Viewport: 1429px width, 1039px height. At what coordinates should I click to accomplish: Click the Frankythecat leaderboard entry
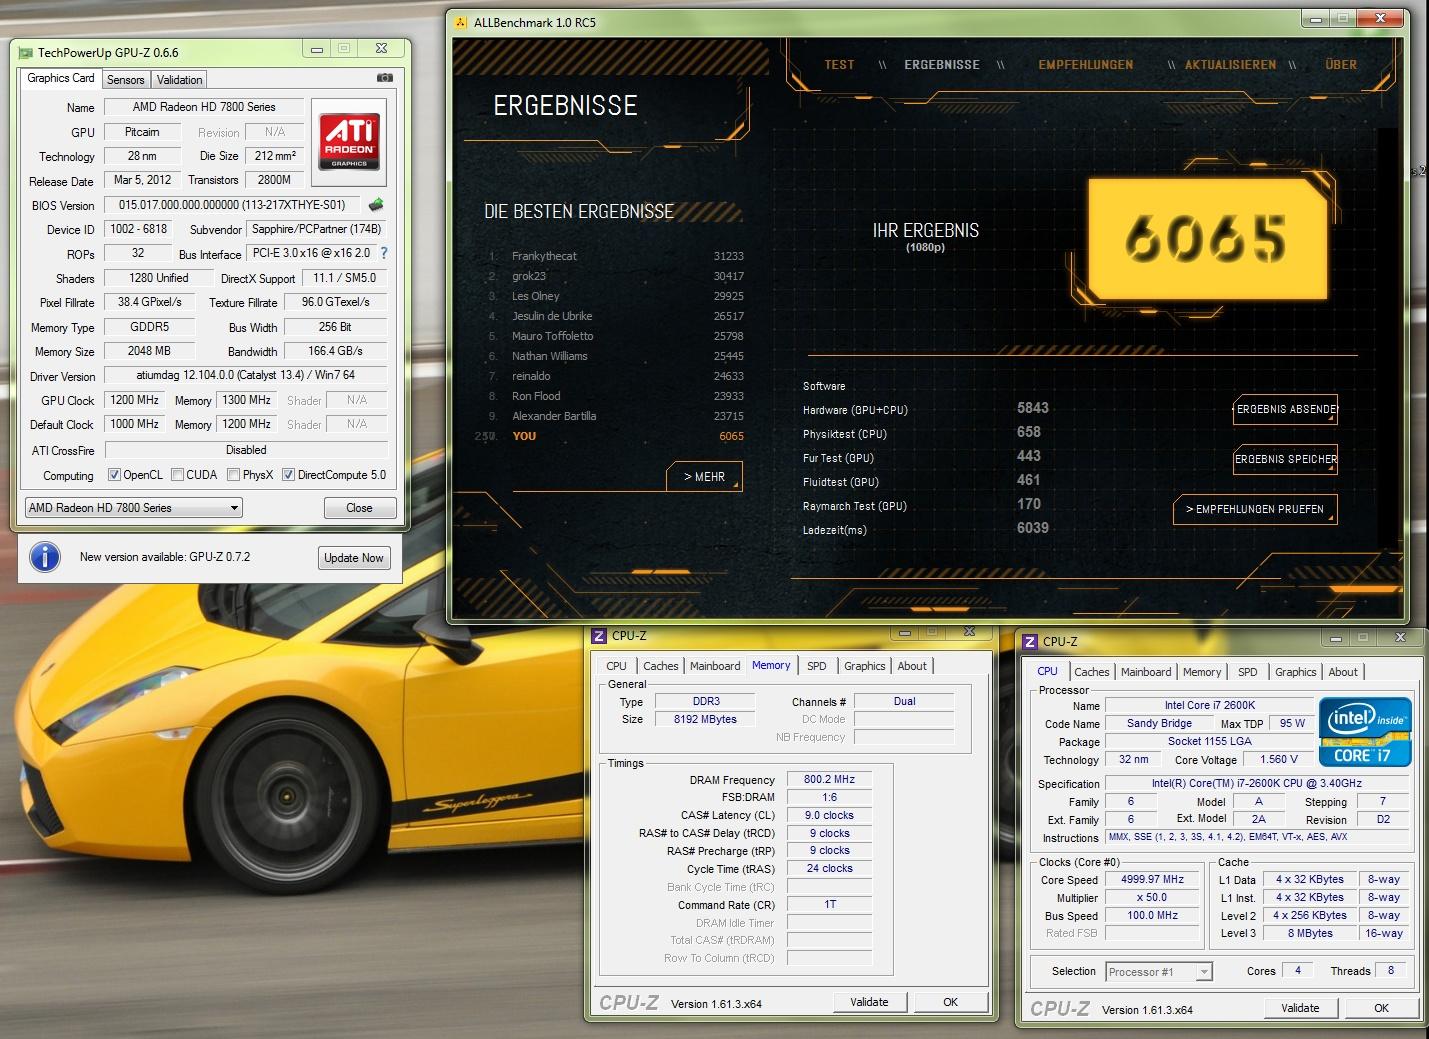click(x=615, y=256)
